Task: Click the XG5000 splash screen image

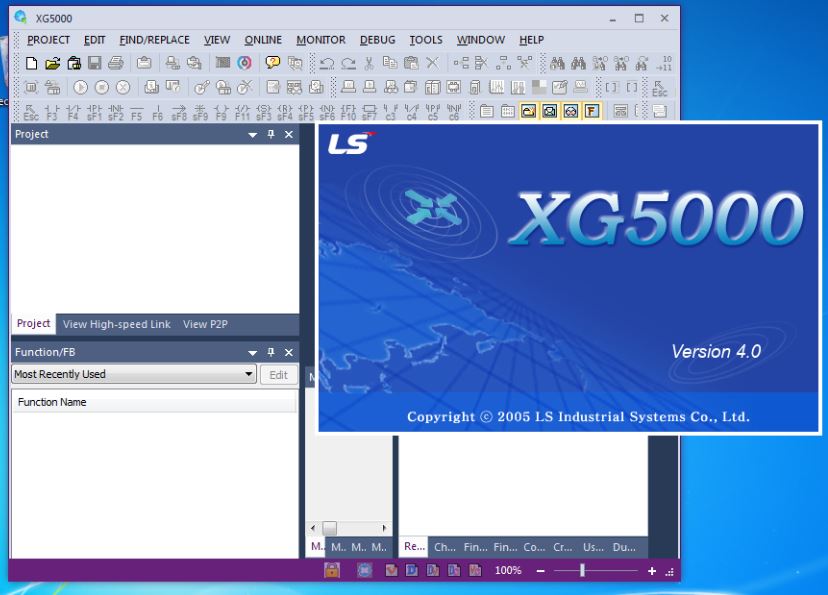Action: point(569,278)
